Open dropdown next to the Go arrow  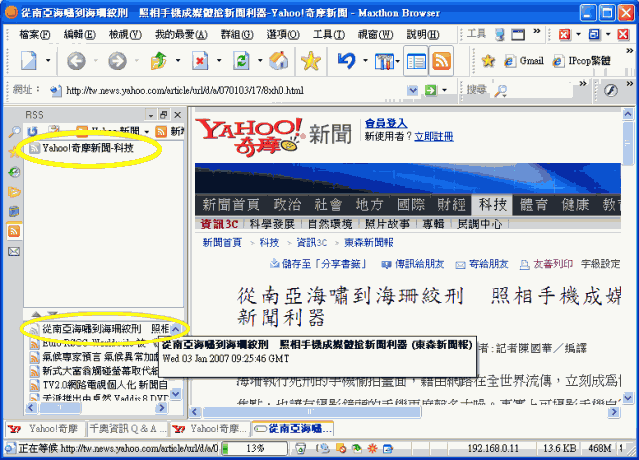tap(444, 90)
